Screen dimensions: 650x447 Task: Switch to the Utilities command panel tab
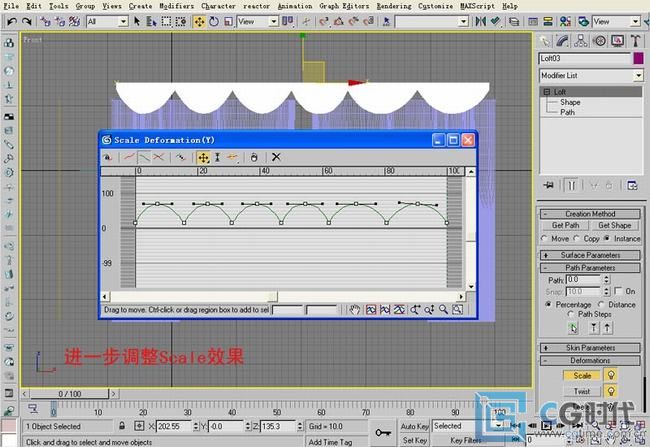click(x=635, y=41)
